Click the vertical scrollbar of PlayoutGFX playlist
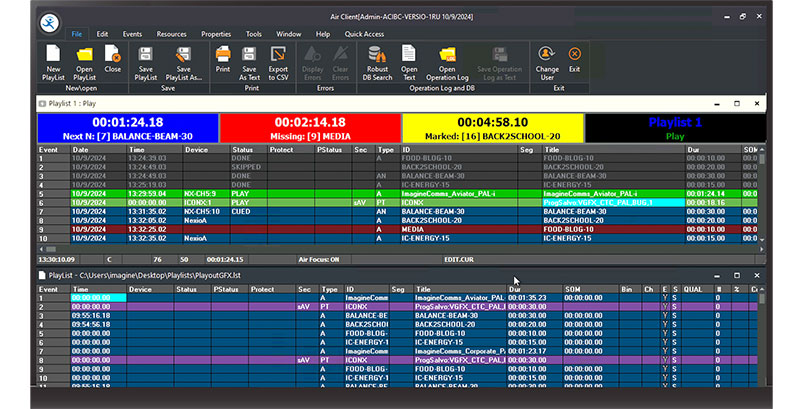This screenshot has height=409, width=800. 763,335
